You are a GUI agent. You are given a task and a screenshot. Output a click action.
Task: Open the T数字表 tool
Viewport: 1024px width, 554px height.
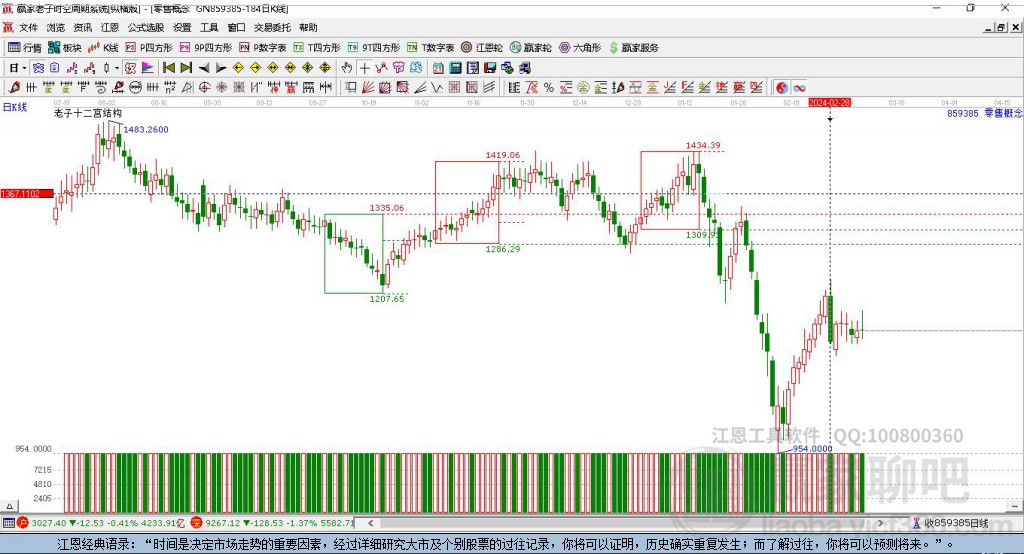(x=430, y=48)
